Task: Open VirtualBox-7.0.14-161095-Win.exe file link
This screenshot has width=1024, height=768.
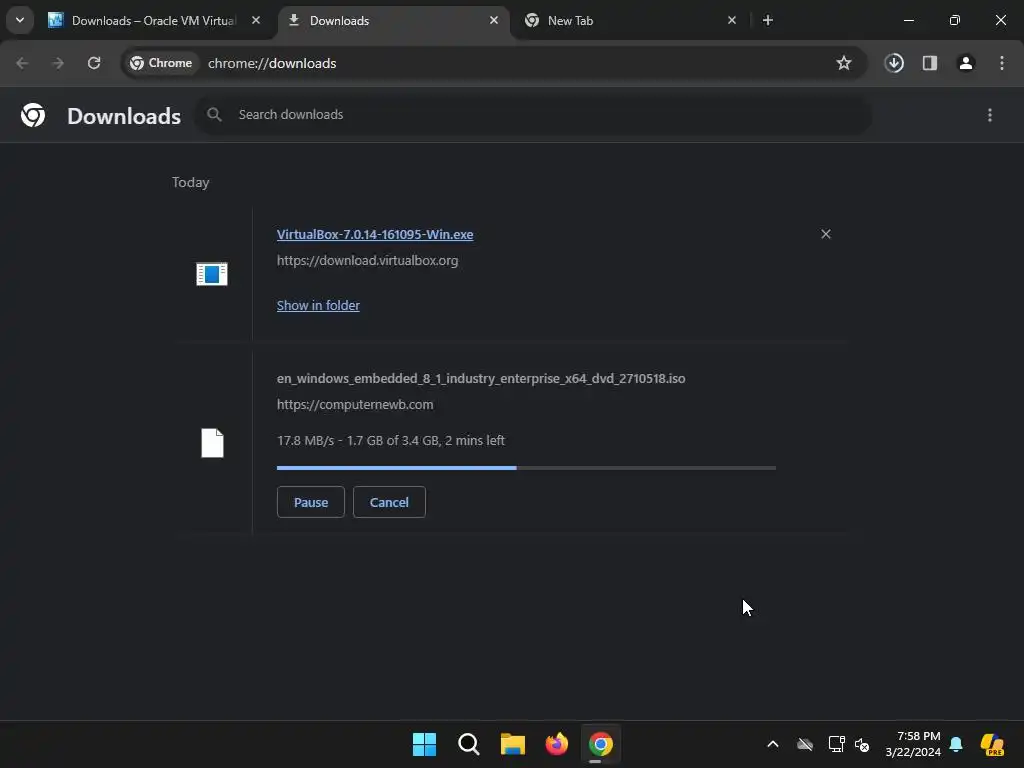Action: pyautogui.click(x=375, y=234)
